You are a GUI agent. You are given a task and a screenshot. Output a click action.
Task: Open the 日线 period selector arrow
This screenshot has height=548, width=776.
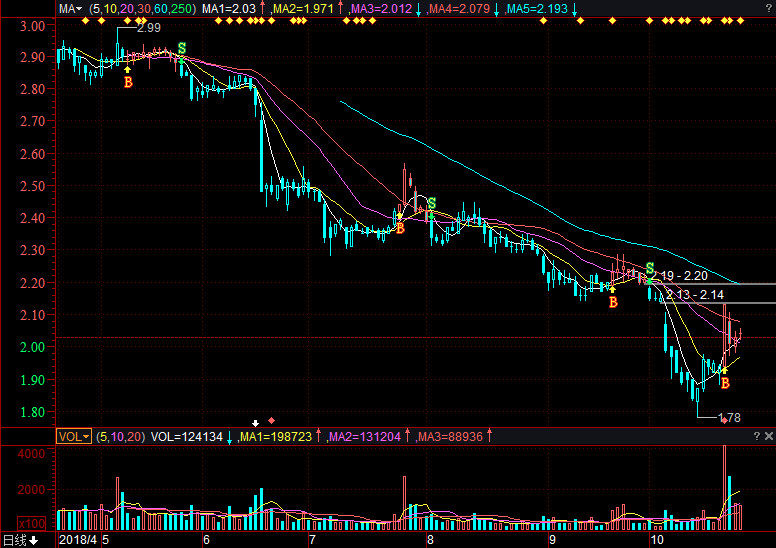click(34, 541)
